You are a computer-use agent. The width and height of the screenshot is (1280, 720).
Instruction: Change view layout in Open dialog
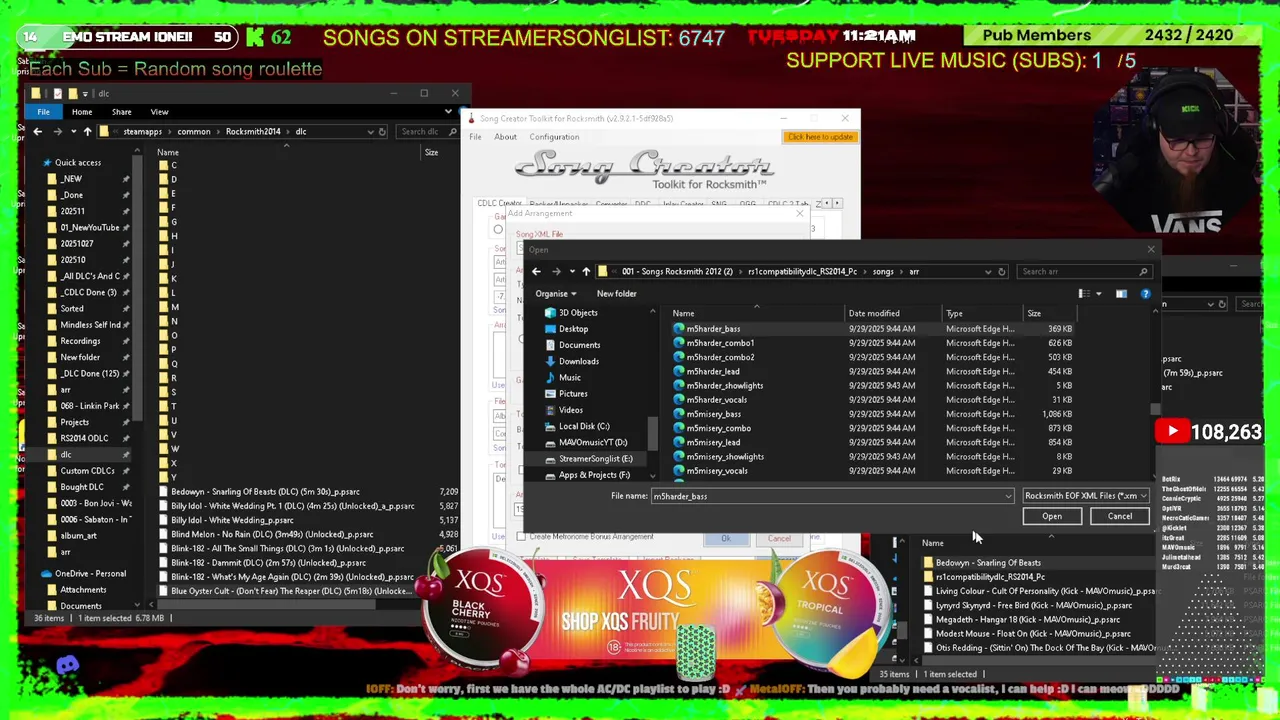1083,294
